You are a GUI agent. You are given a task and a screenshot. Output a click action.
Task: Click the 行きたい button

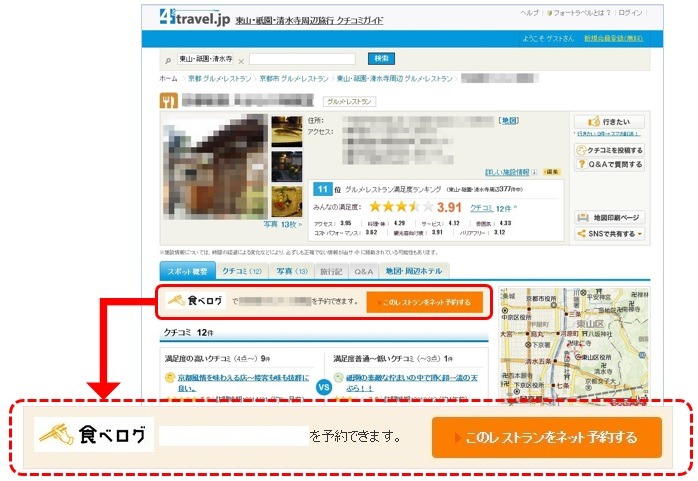609,122
